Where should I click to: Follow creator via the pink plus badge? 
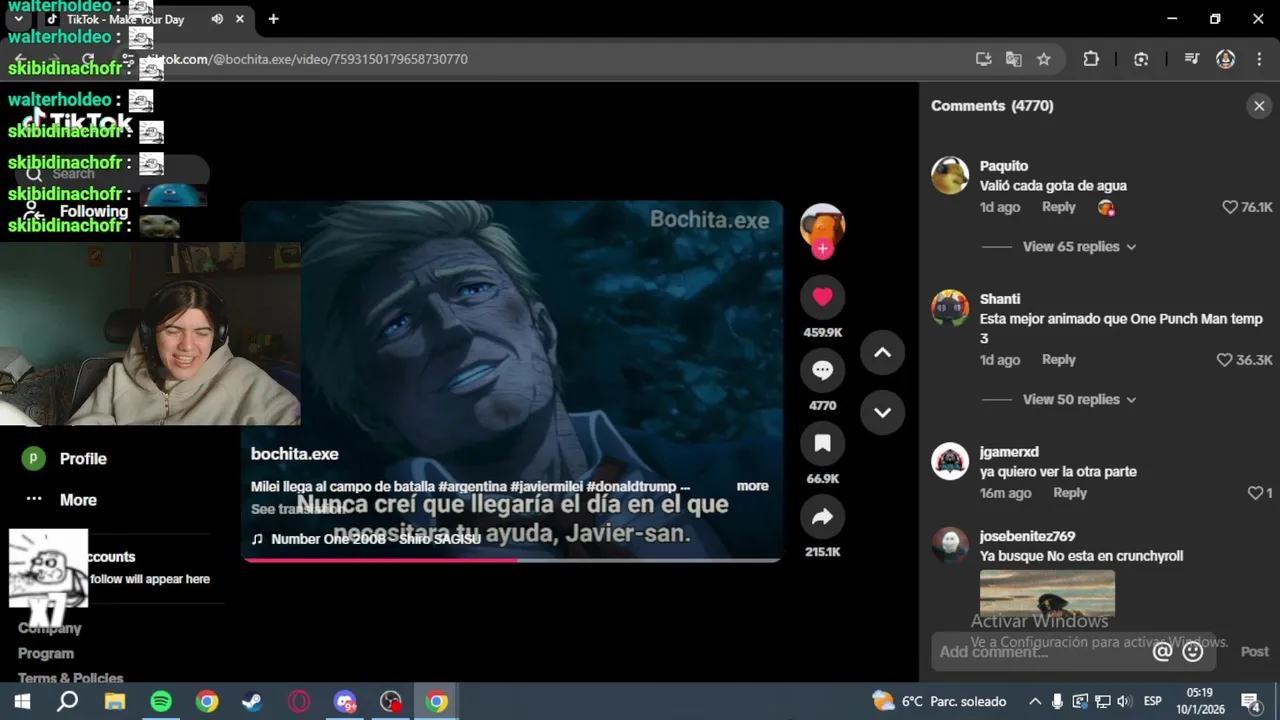point(822,249)
